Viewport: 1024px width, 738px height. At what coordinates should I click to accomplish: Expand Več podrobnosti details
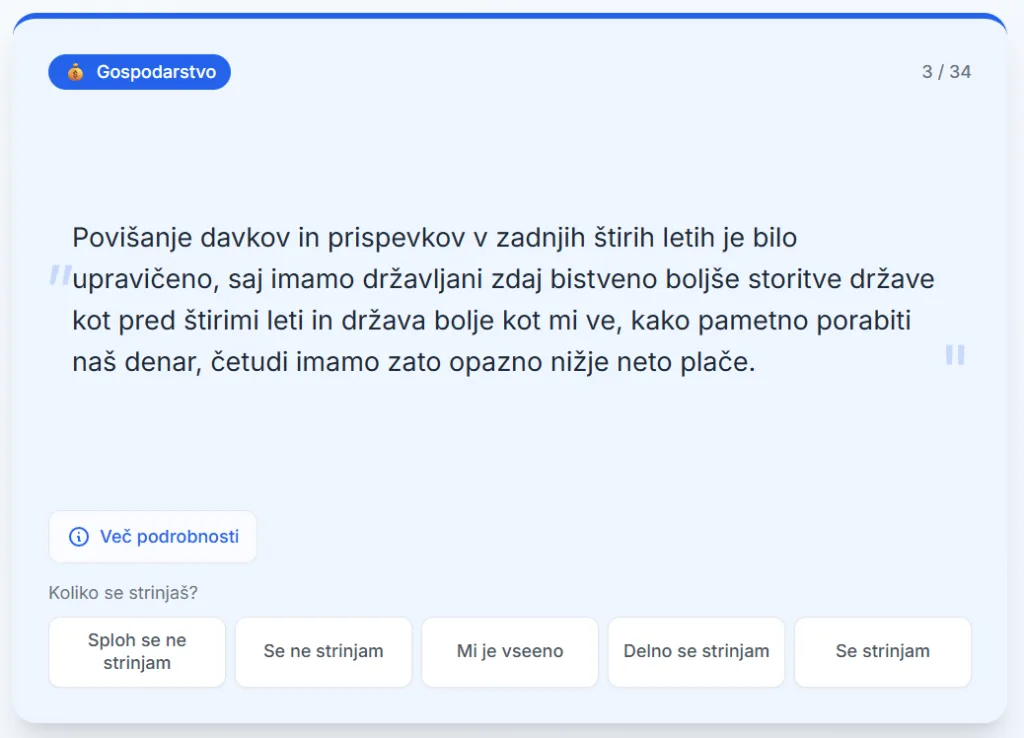[153, 537]
